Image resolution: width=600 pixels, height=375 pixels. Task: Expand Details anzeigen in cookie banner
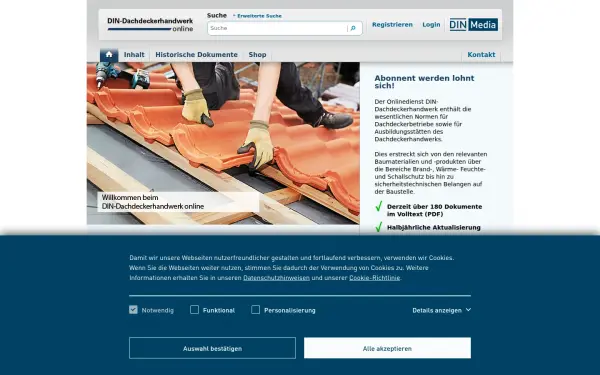(x=442, y=310)
